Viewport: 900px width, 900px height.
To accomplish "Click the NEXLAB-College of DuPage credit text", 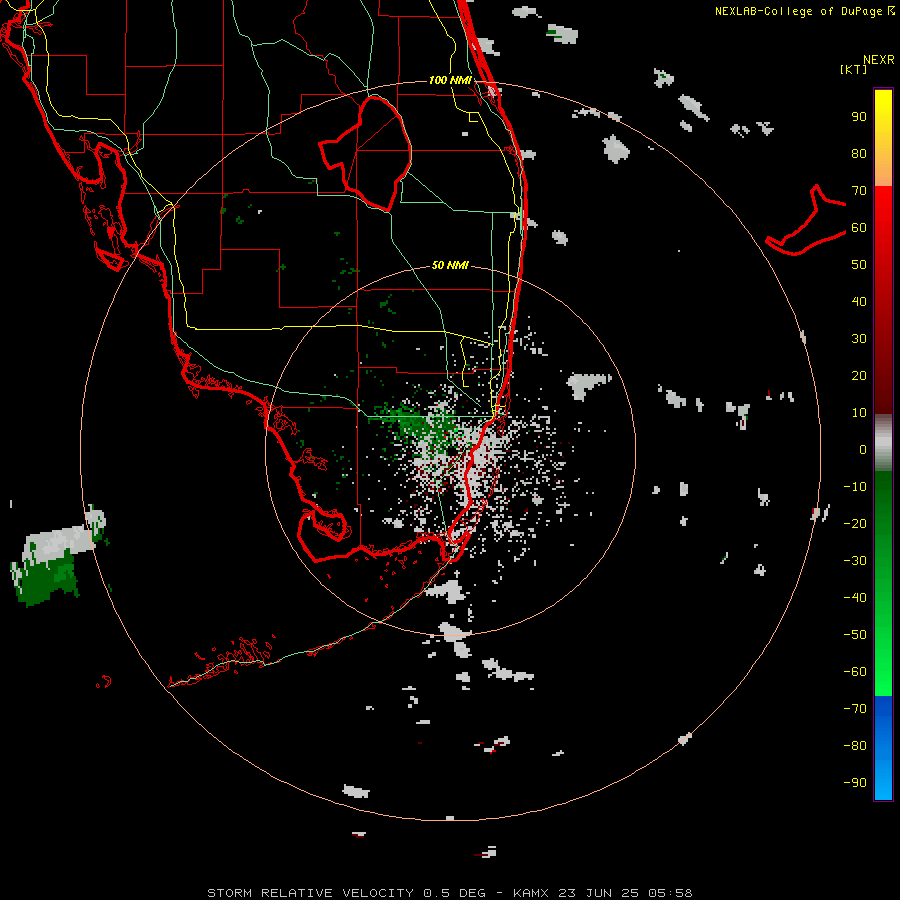I will 798,11.
